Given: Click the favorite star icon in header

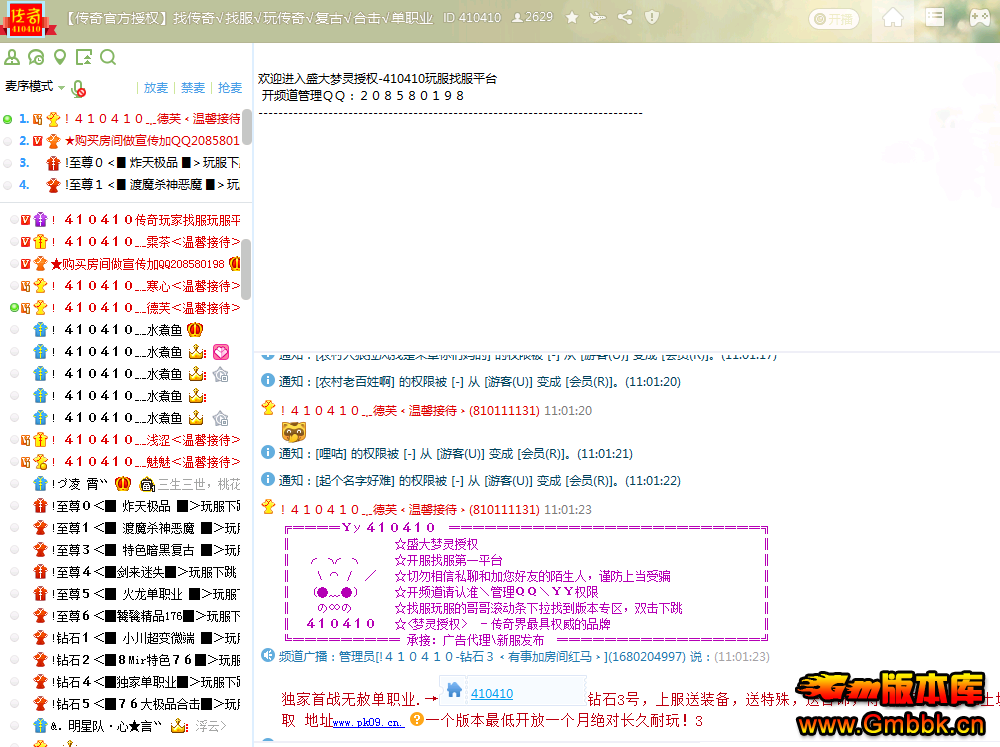Looking at the screenshot, I should click(572, 17).
